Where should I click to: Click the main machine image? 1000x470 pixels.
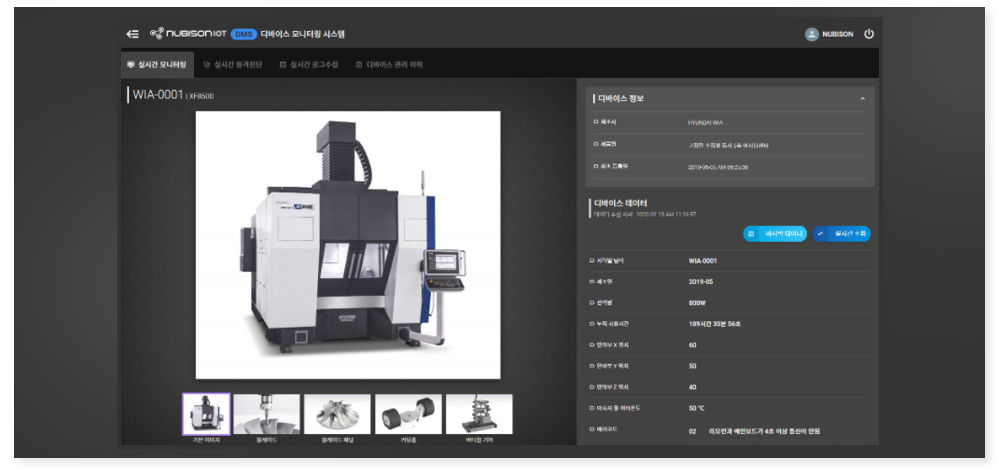pyautogui.click(x=348, y=245)
